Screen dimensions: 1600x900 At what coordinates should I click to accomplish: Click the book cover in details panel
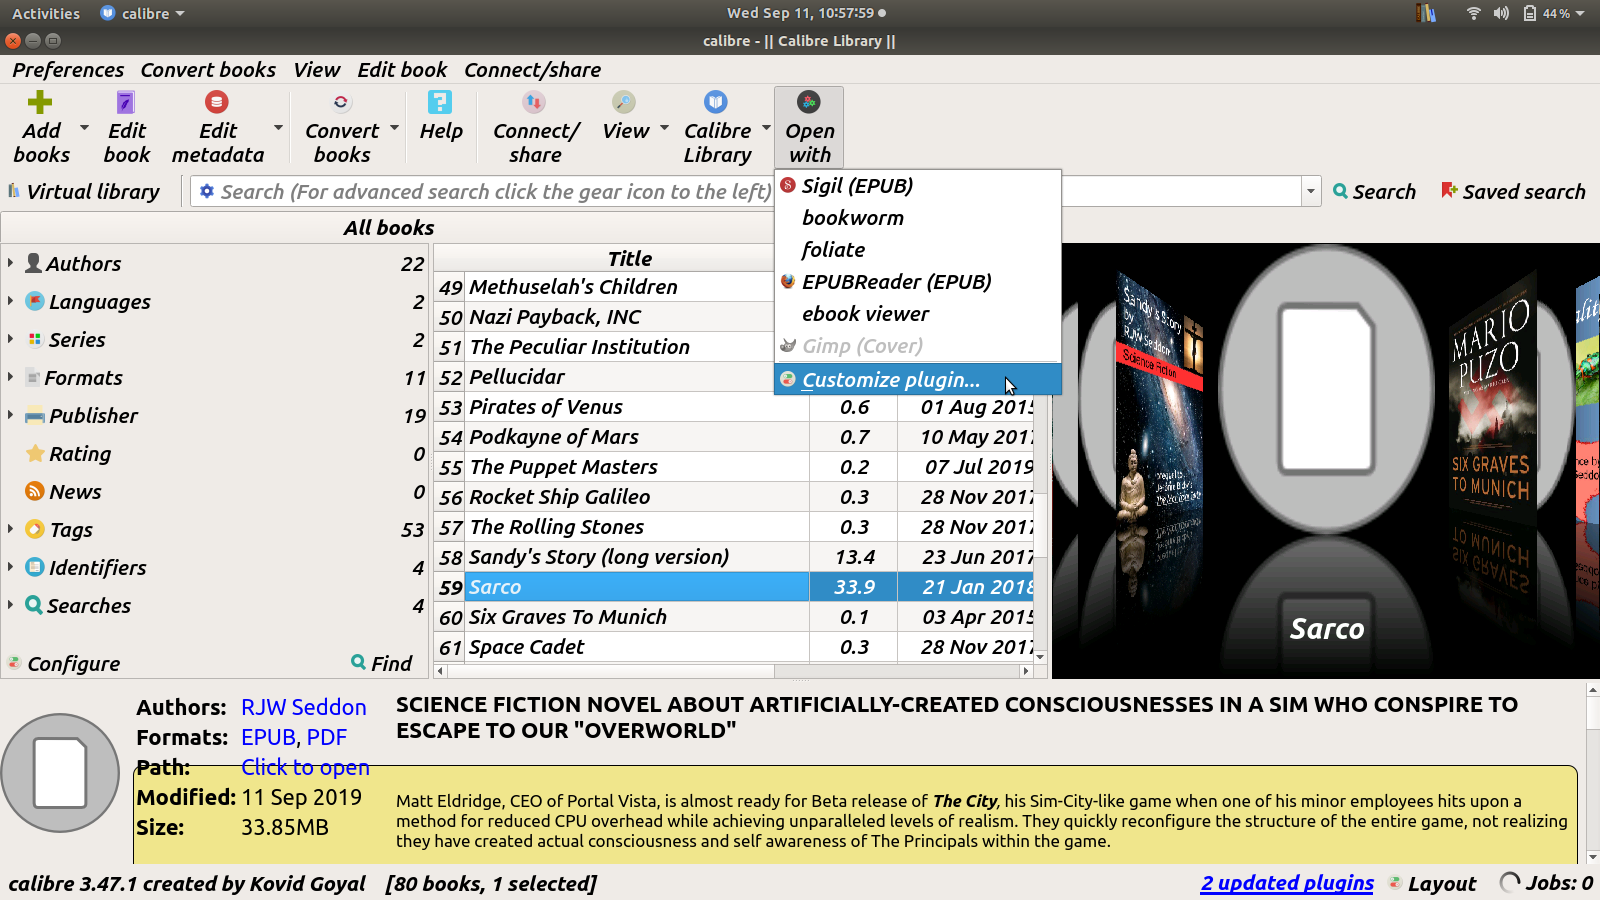point(61,772)
